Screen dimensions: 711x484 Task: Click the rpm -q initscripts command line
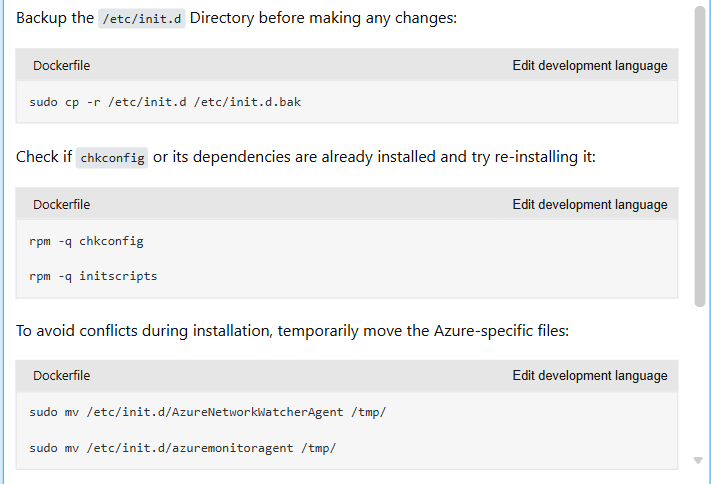(x=93, y=276)
